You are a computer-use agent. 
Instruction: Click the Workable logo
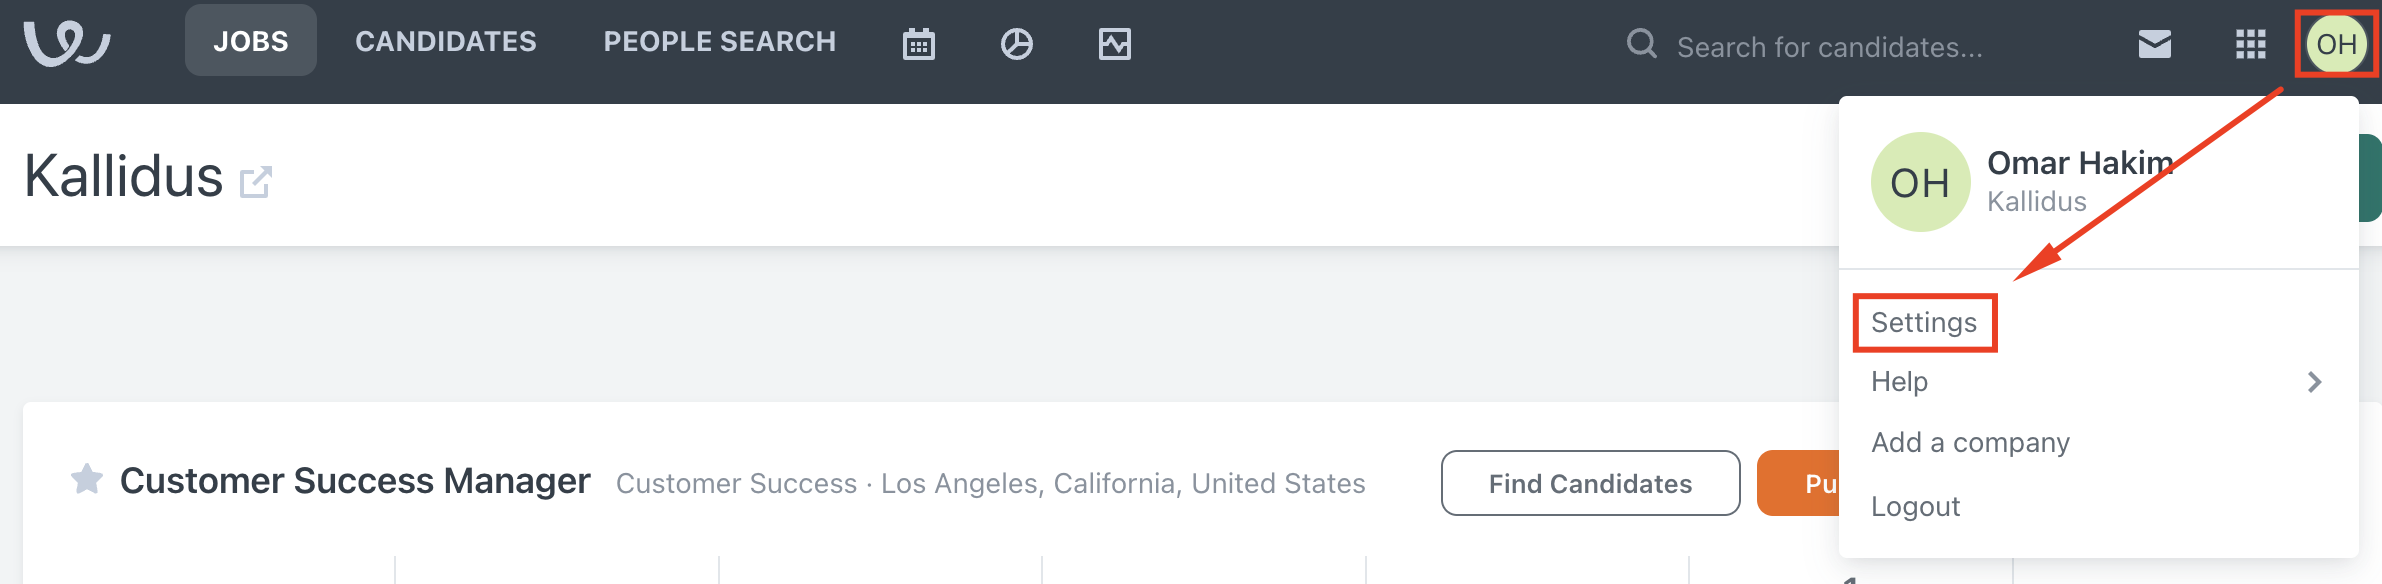coord(67,43)
